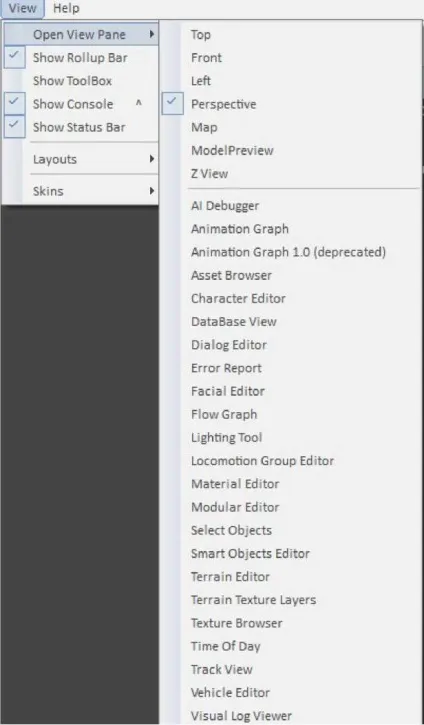Open the ModelPreview pane
This screenshot has height=725, width=424.
291,150
